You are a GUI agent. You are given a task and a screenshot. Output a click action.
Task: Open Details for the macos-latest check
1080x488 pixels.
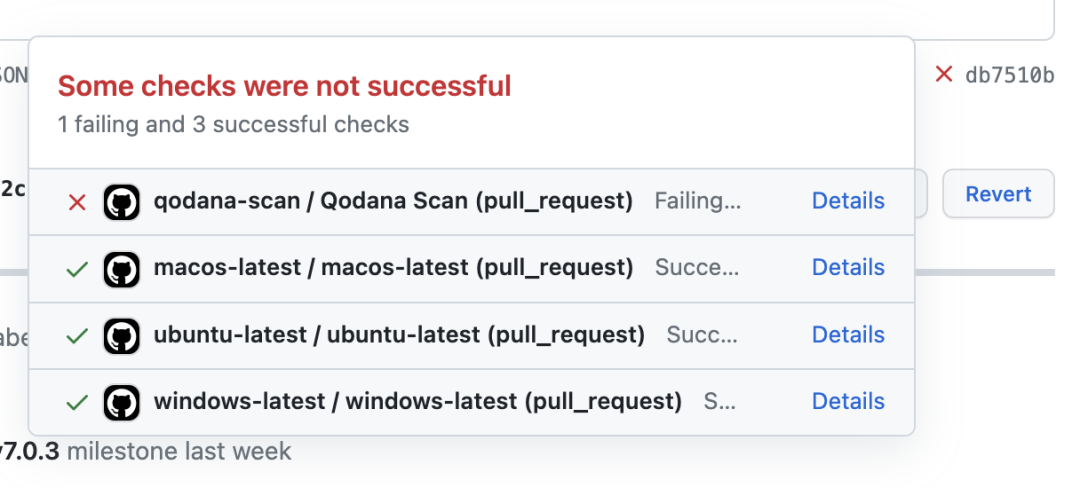(x=848, y=268)
